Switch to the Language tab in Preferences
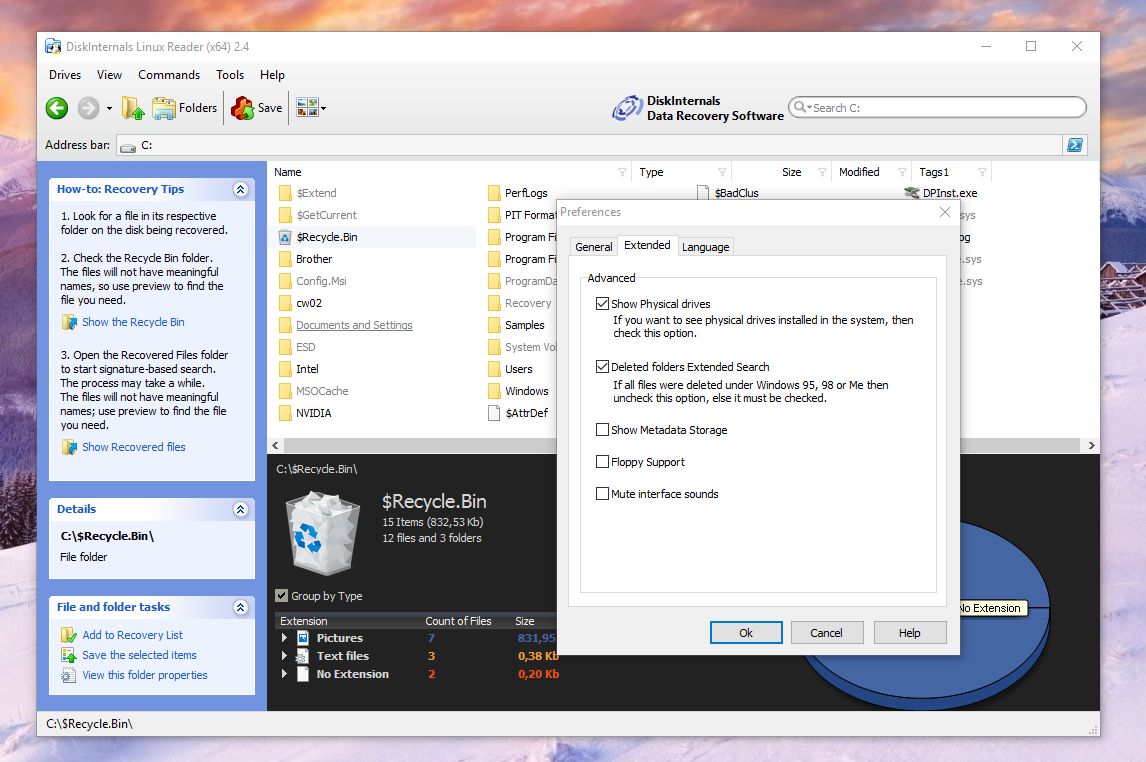This screenshot has height=762, width=1146. pos(705,247)
